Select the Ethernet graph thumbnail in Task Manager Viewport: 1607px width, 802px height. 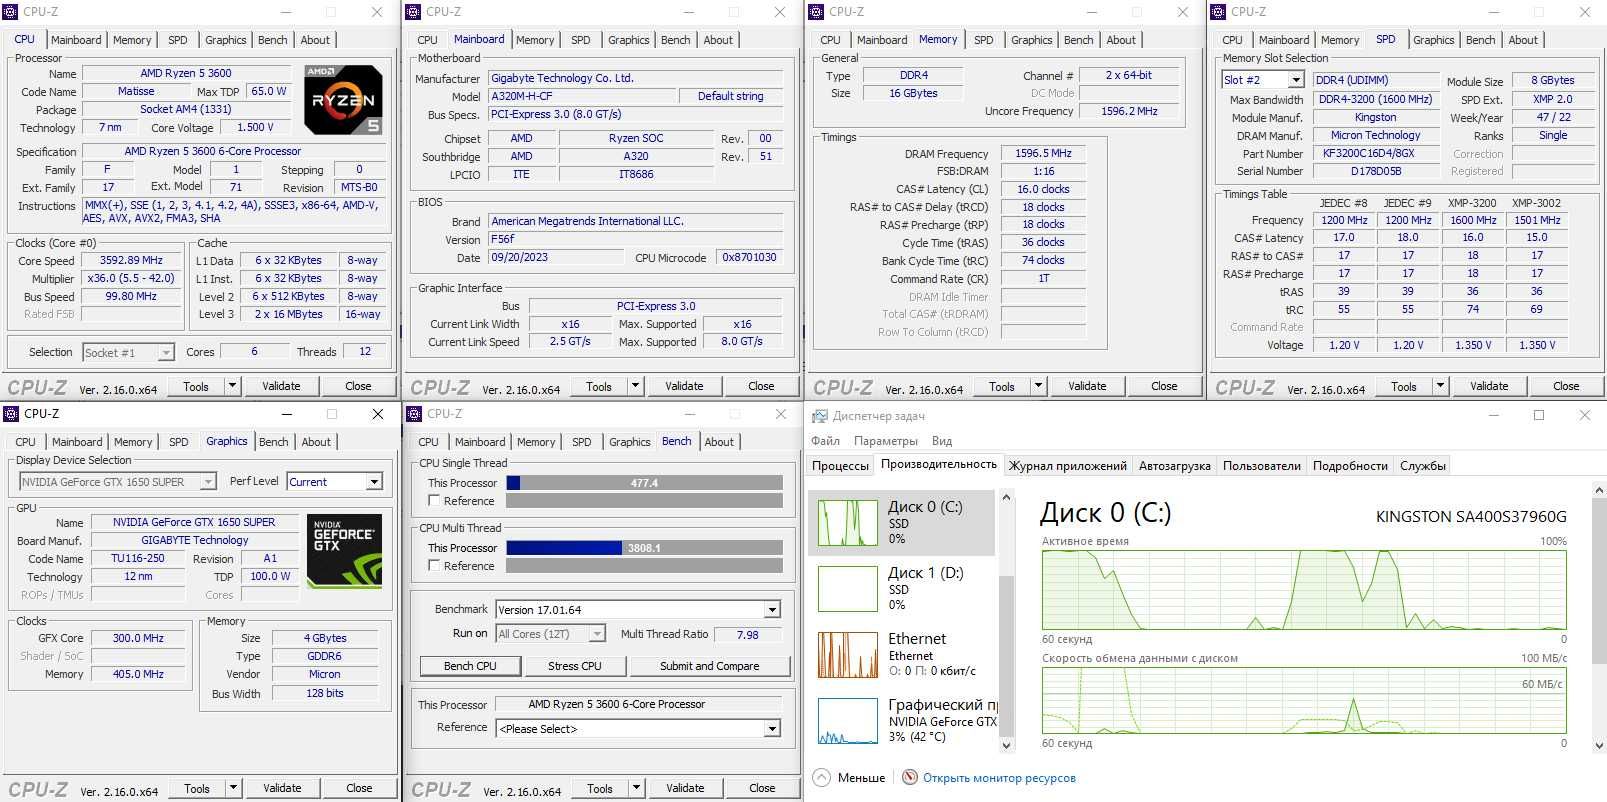point(847,654)
